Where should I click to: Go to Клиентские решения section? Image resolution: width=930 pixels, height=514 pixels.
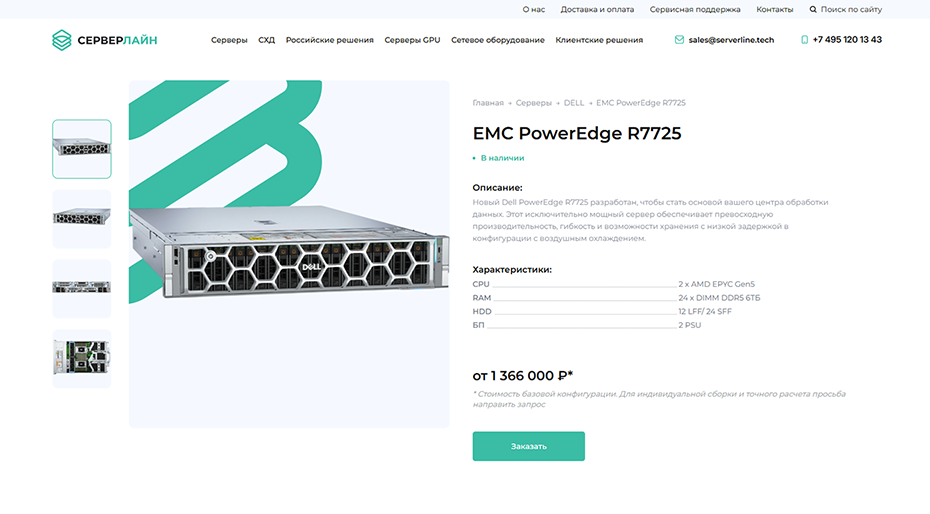(599, 40)
